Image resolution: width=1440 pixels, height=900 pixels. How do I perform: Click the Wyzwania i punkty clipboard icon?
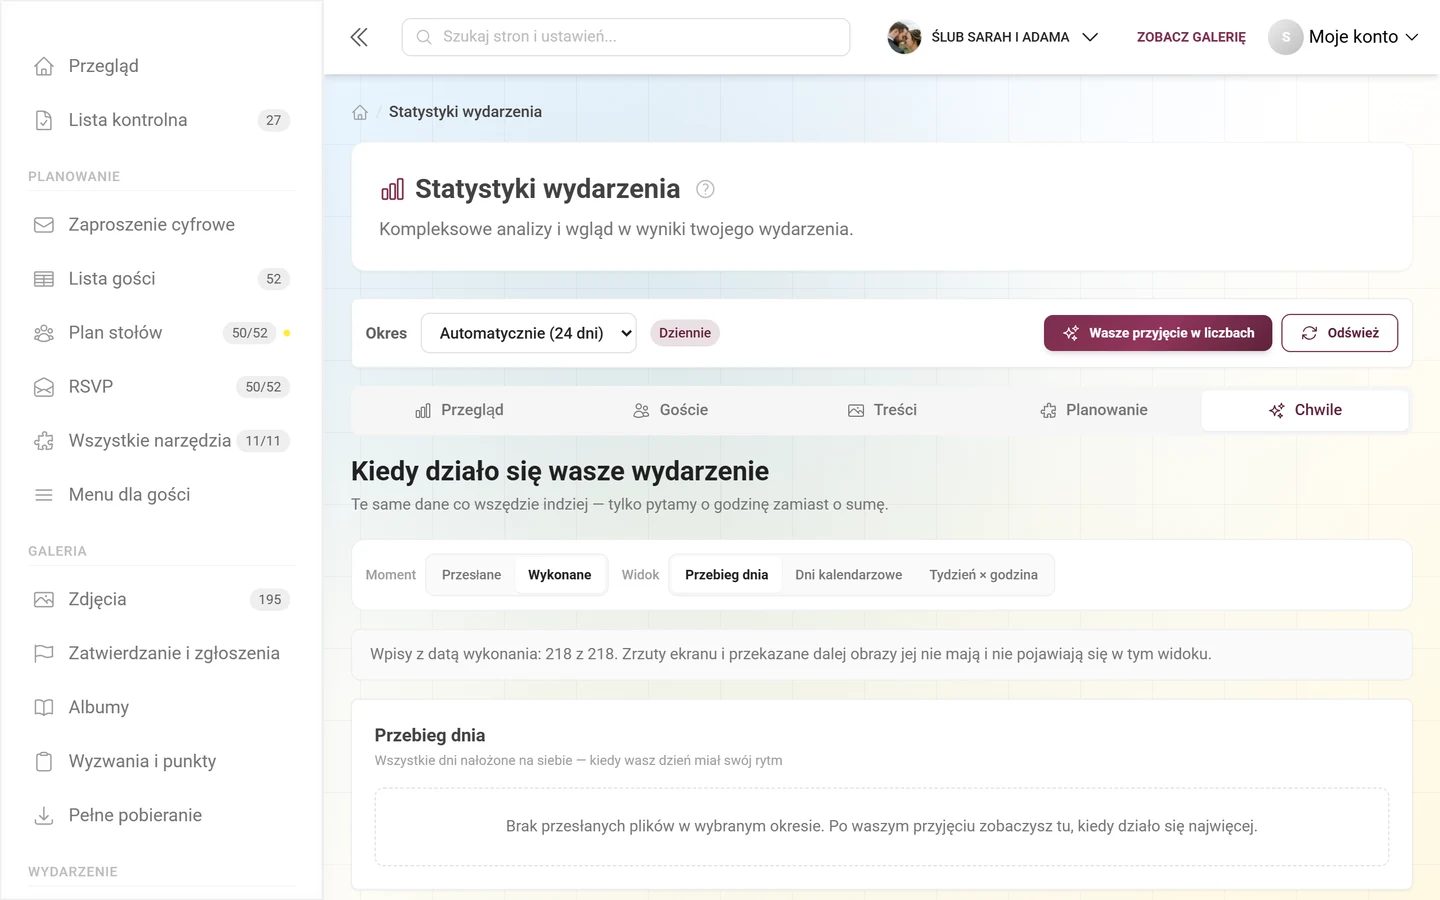coord(44,762)
